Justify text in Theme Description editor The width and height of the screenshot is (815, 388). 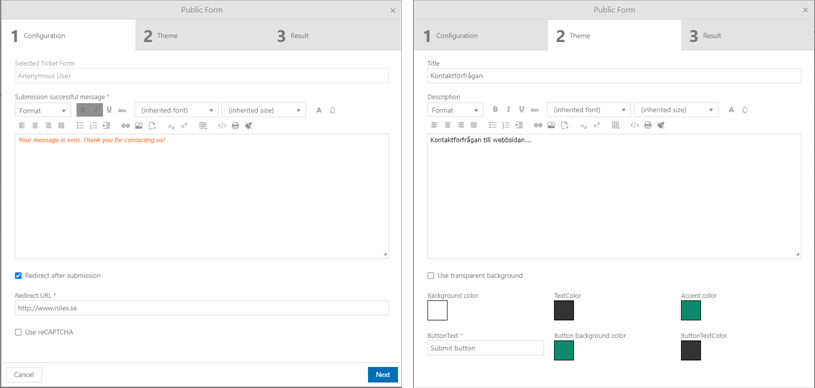pyautogui.click(x=474, y=125)
